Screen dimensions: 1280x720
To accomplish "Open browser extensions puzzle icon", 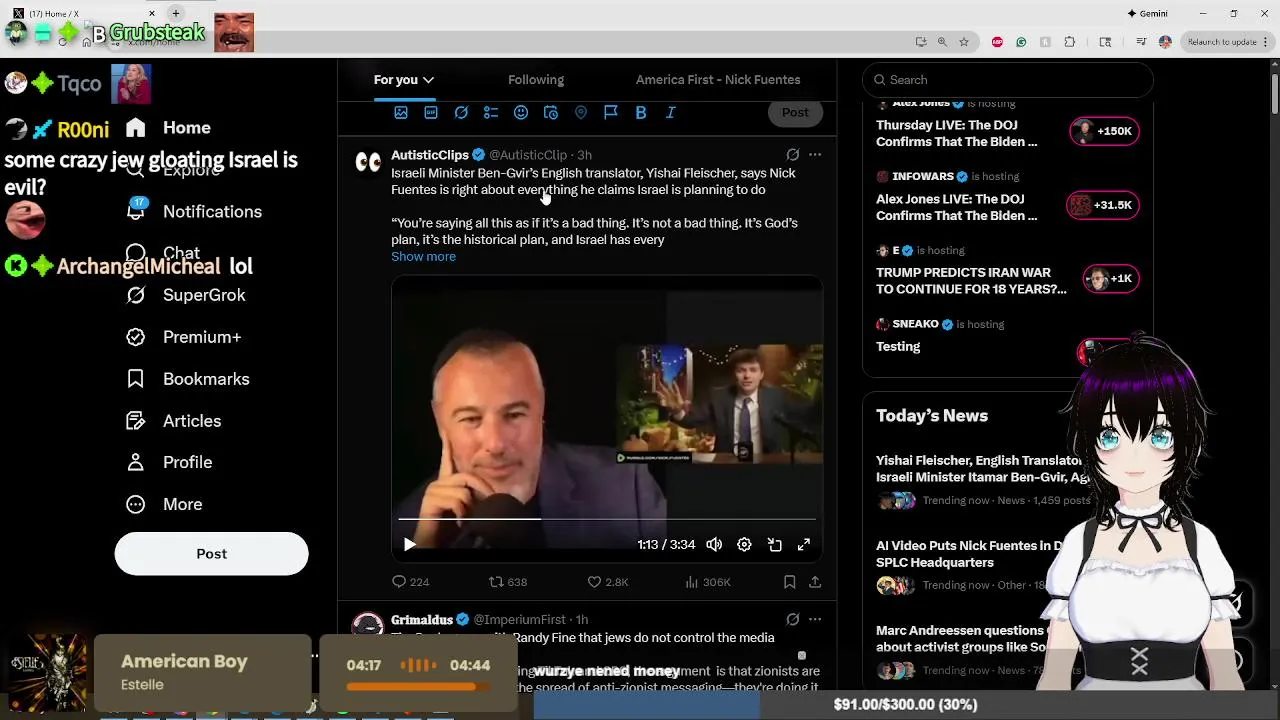I will [x=1070, y=42].
